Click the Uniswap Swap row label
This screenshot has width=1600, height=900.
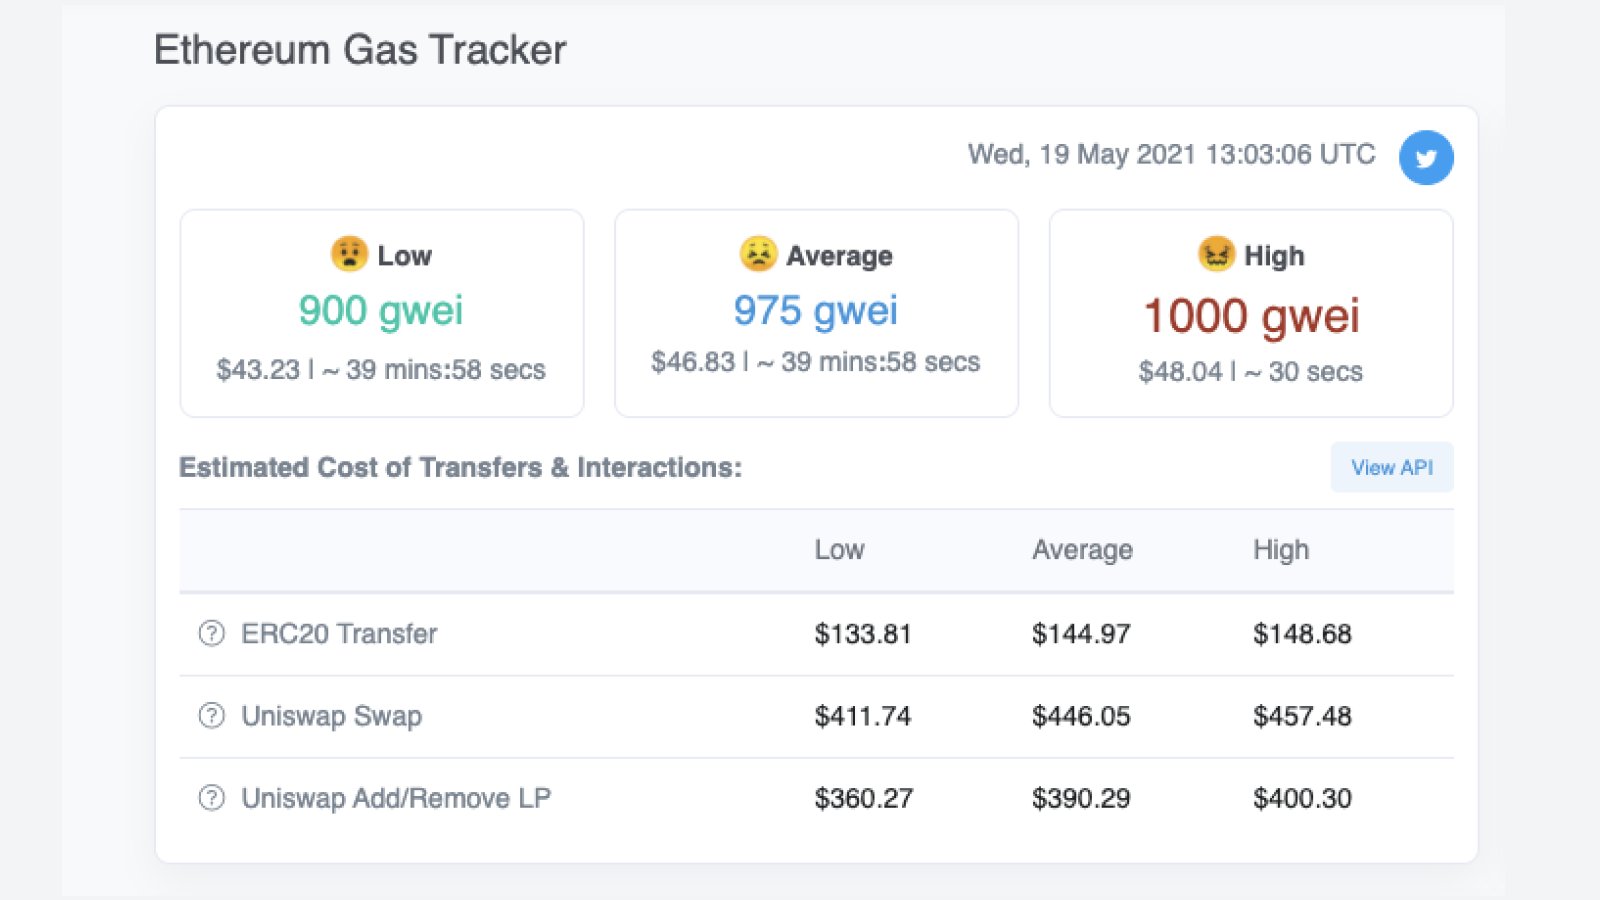point(331,716)
